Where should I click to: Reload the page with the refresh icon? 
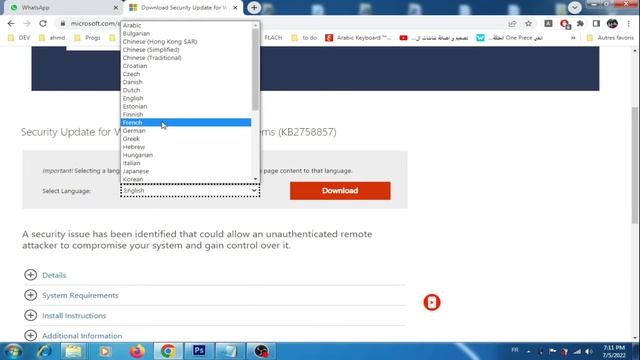pos(43,24)
